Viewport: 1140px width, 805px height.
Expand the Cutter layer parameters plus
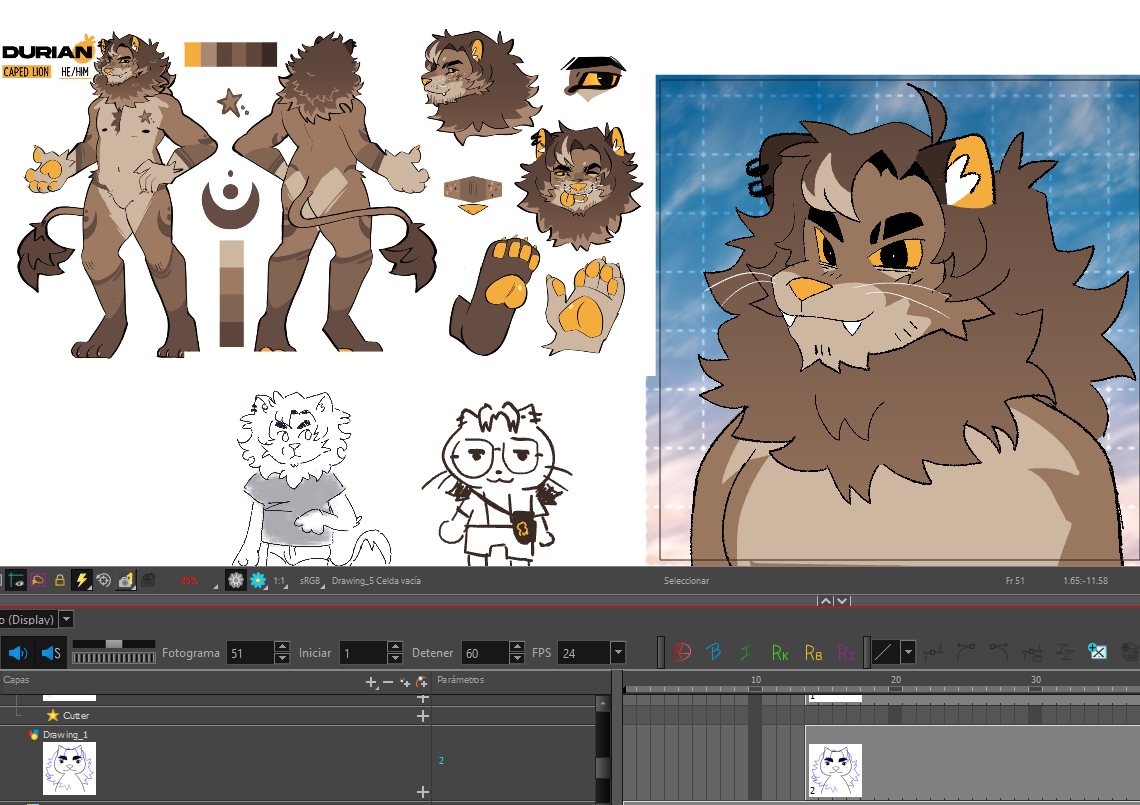pyautogui.click(x=422, y=716)
